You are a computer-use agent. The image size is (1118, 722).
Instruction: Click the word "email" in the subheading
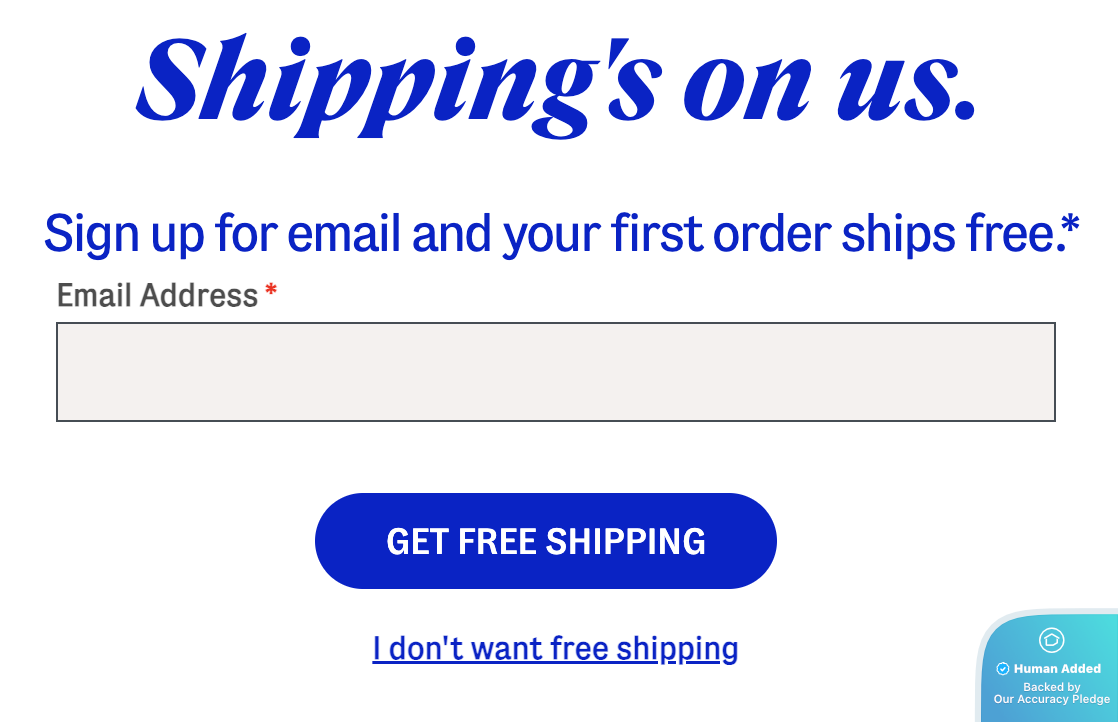click(x=345, y=233)
